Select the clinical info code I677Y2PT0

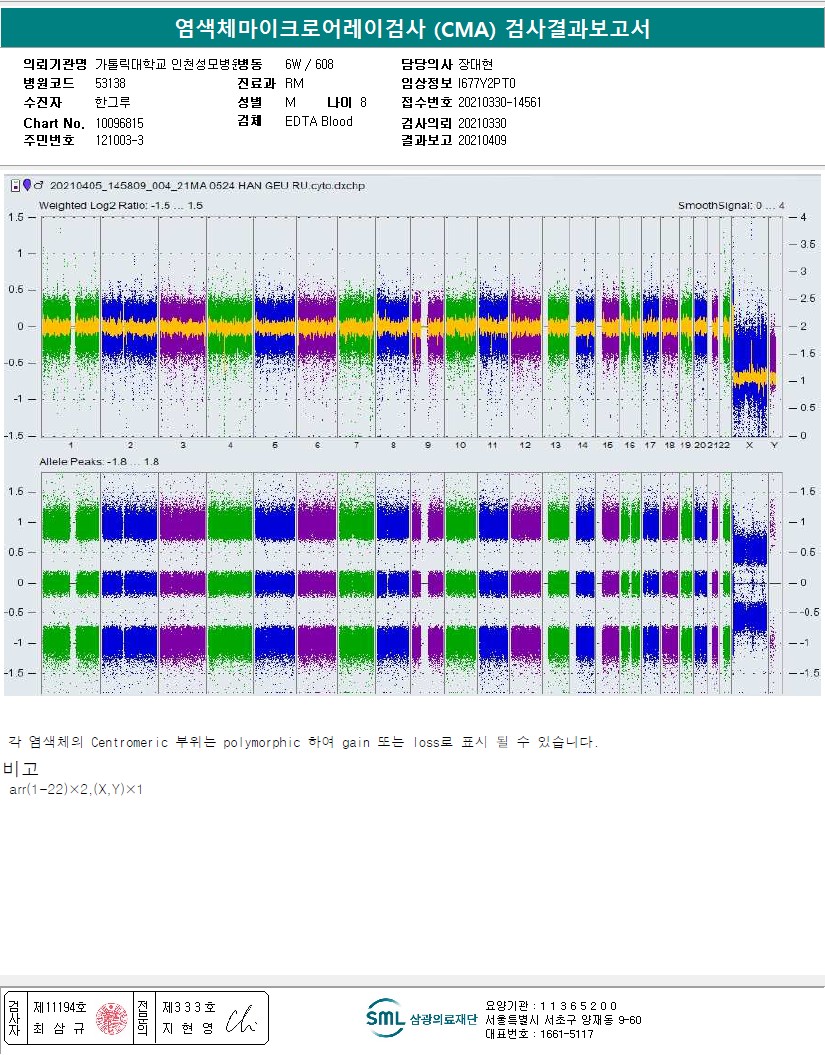487,83
